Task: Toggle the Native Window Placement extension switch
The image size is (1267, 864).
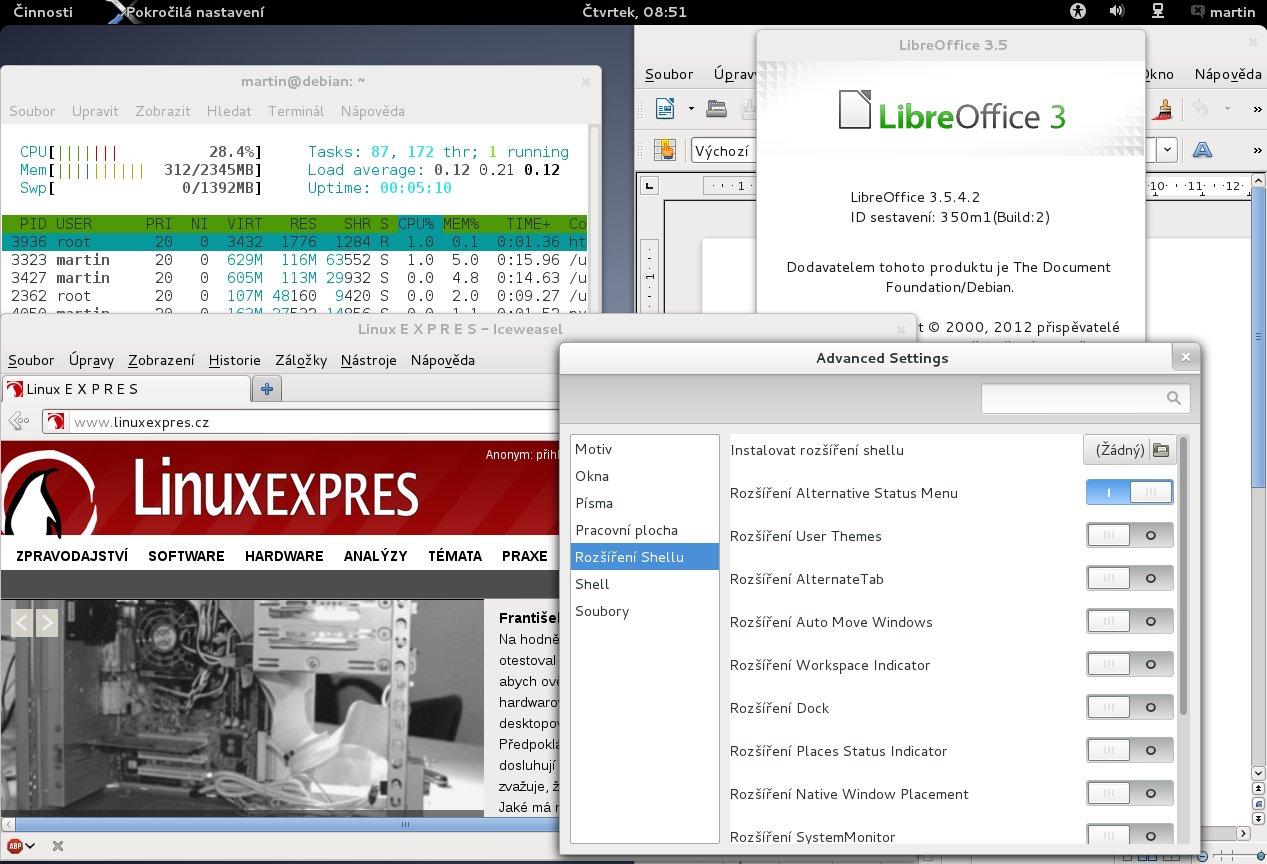Action: (1130, 794)
